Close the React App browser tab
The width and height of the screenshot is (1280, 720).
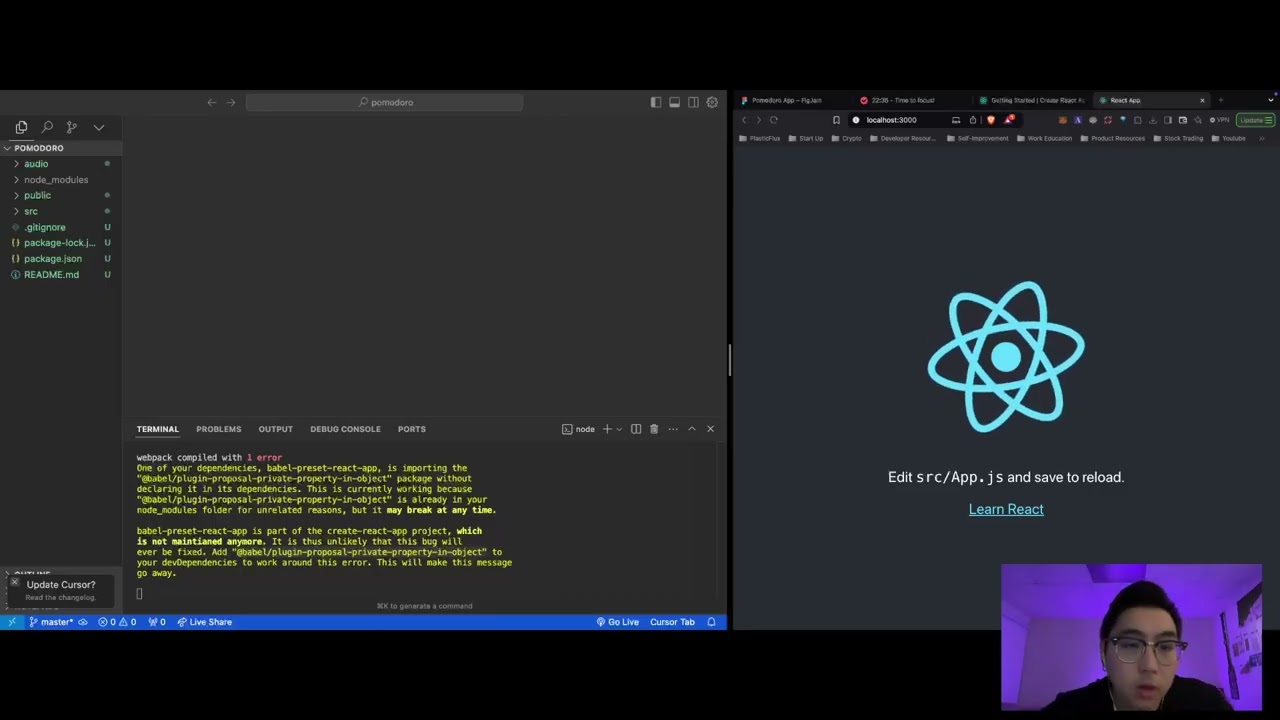(x=1202, y=100)
